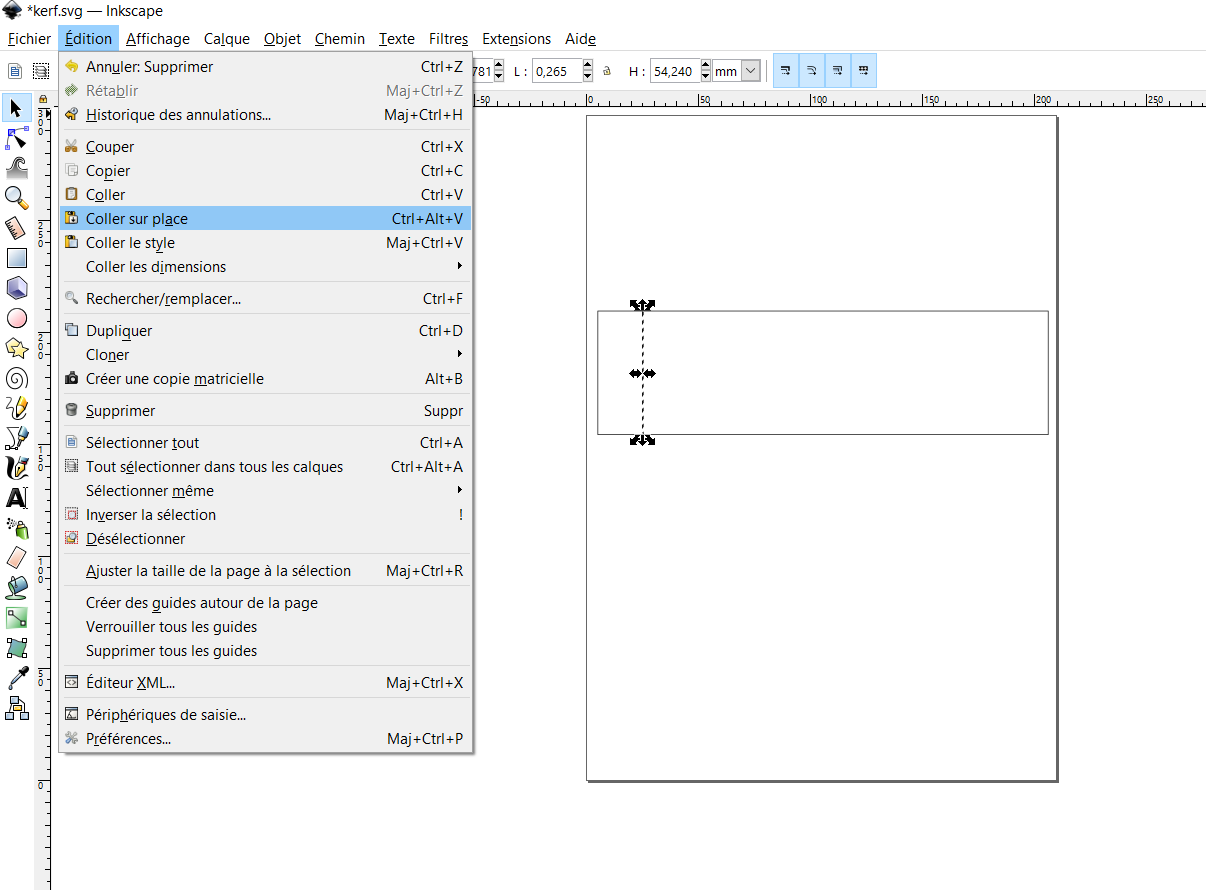Click the L width spinner arrows
1206x890 pixels.
[x=586, y=71]
